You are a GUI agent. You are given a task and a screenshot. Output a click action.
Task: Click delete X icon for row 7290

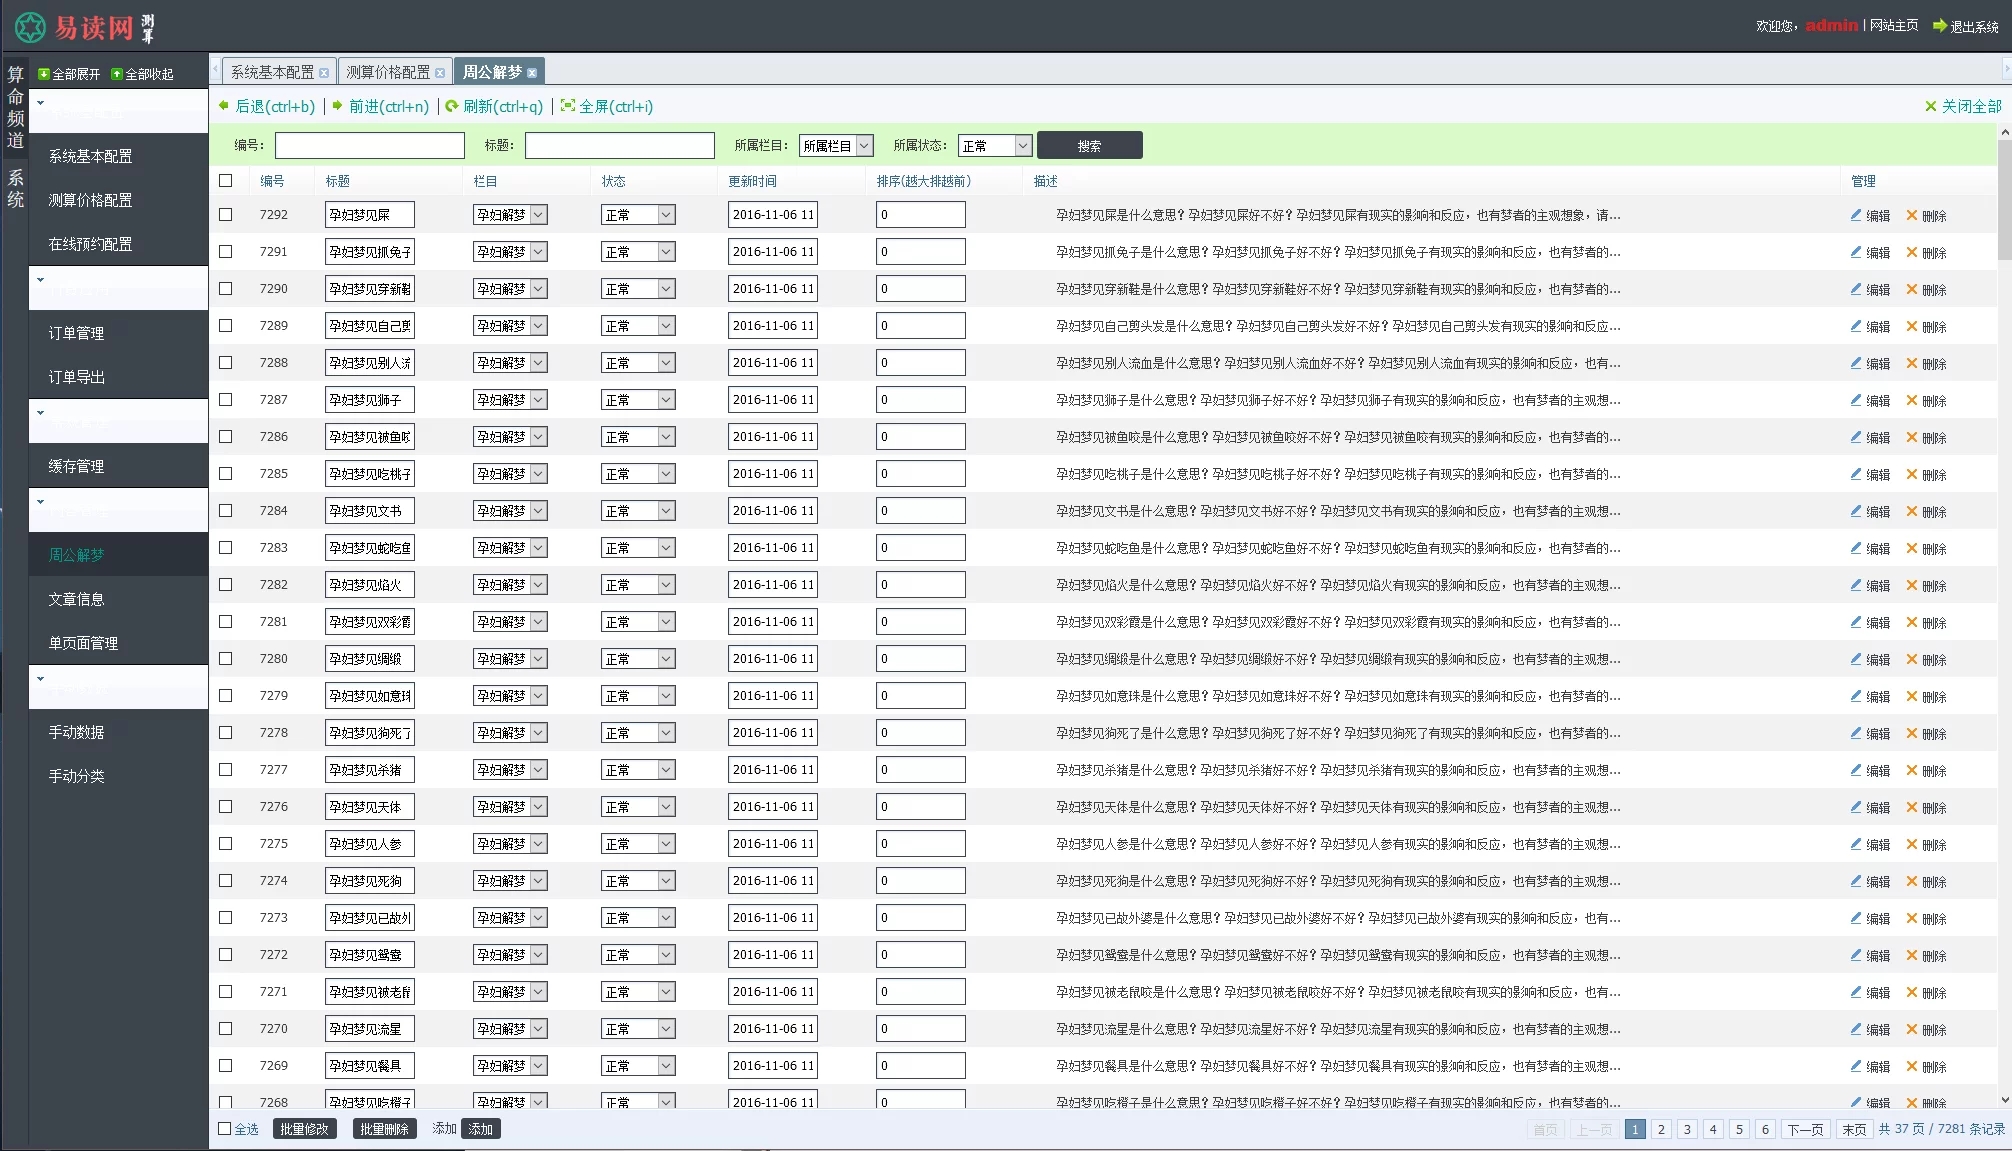1911,289
